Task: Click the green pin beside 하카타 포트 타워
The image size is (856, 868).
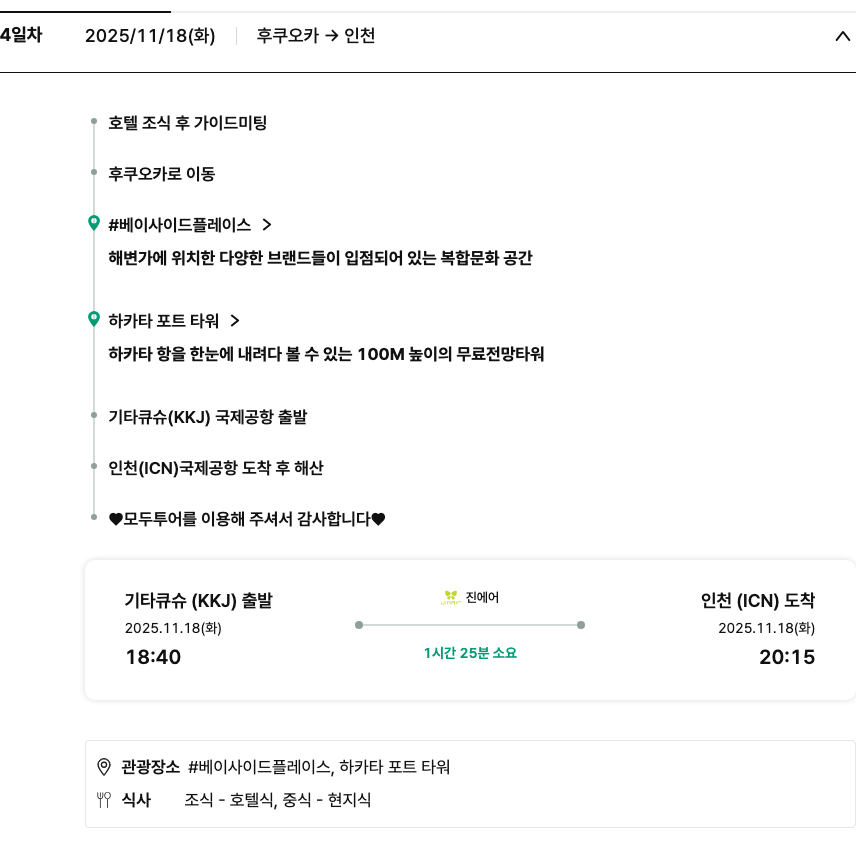Action: [94, 319]
